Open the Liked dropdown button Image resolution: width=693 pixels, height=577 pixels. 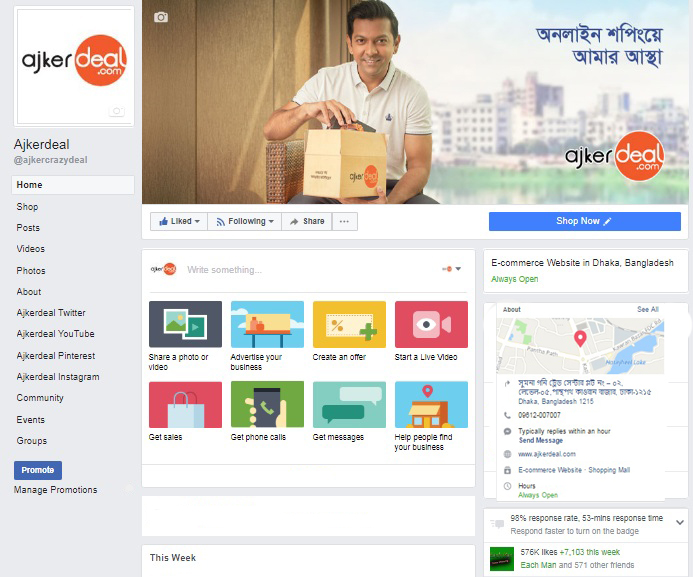[179, 221]
